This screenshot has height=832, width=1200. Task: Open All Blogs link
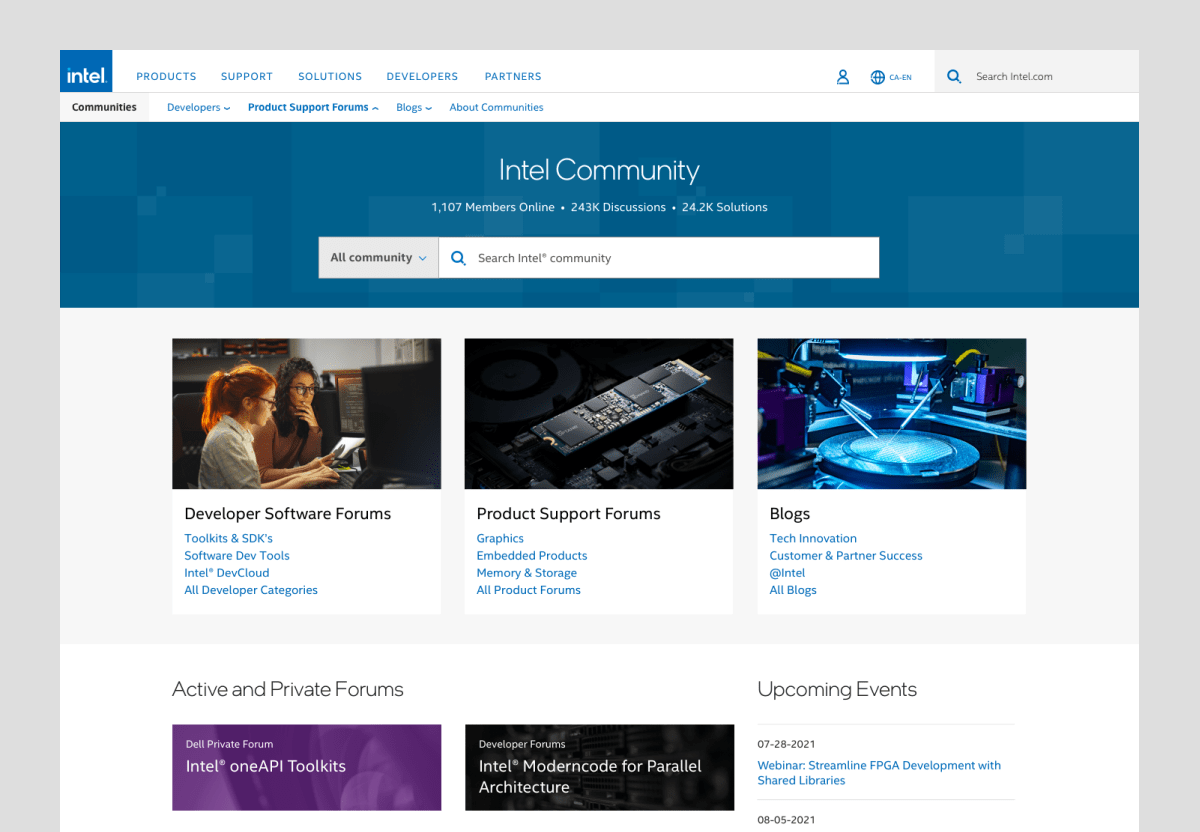[x=793, y=590]
